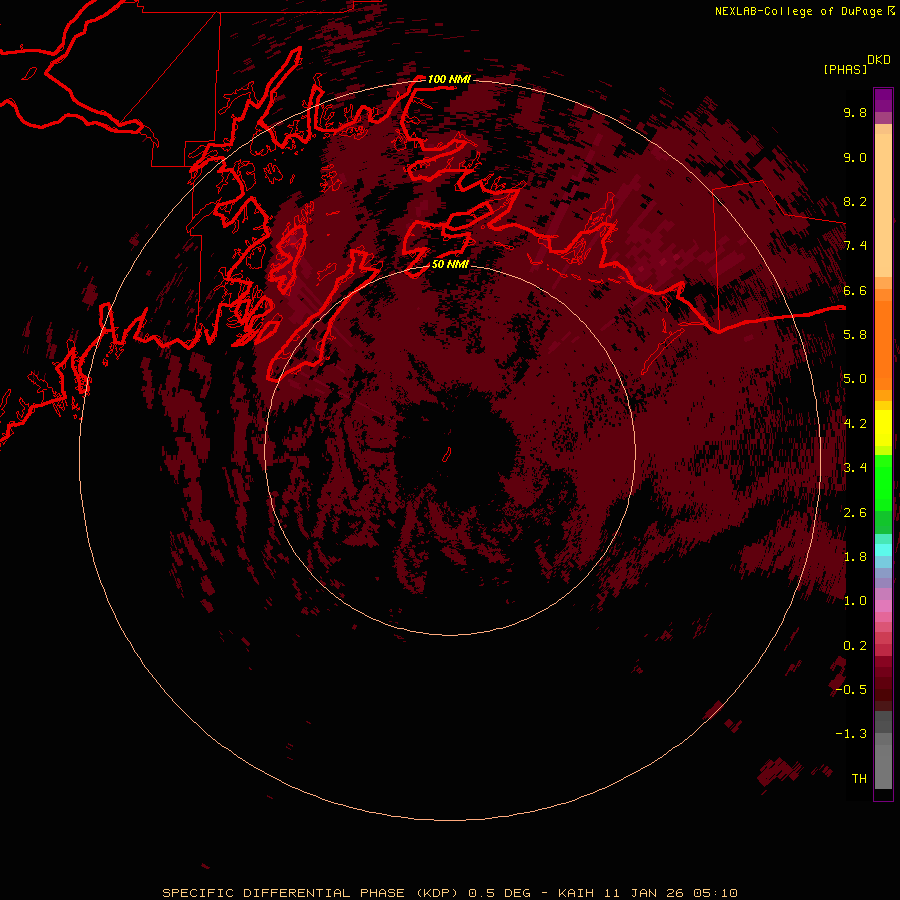Pick the pale peach color bar segment
This screenshot has width=900, height=900.
(x=883, y=207)
